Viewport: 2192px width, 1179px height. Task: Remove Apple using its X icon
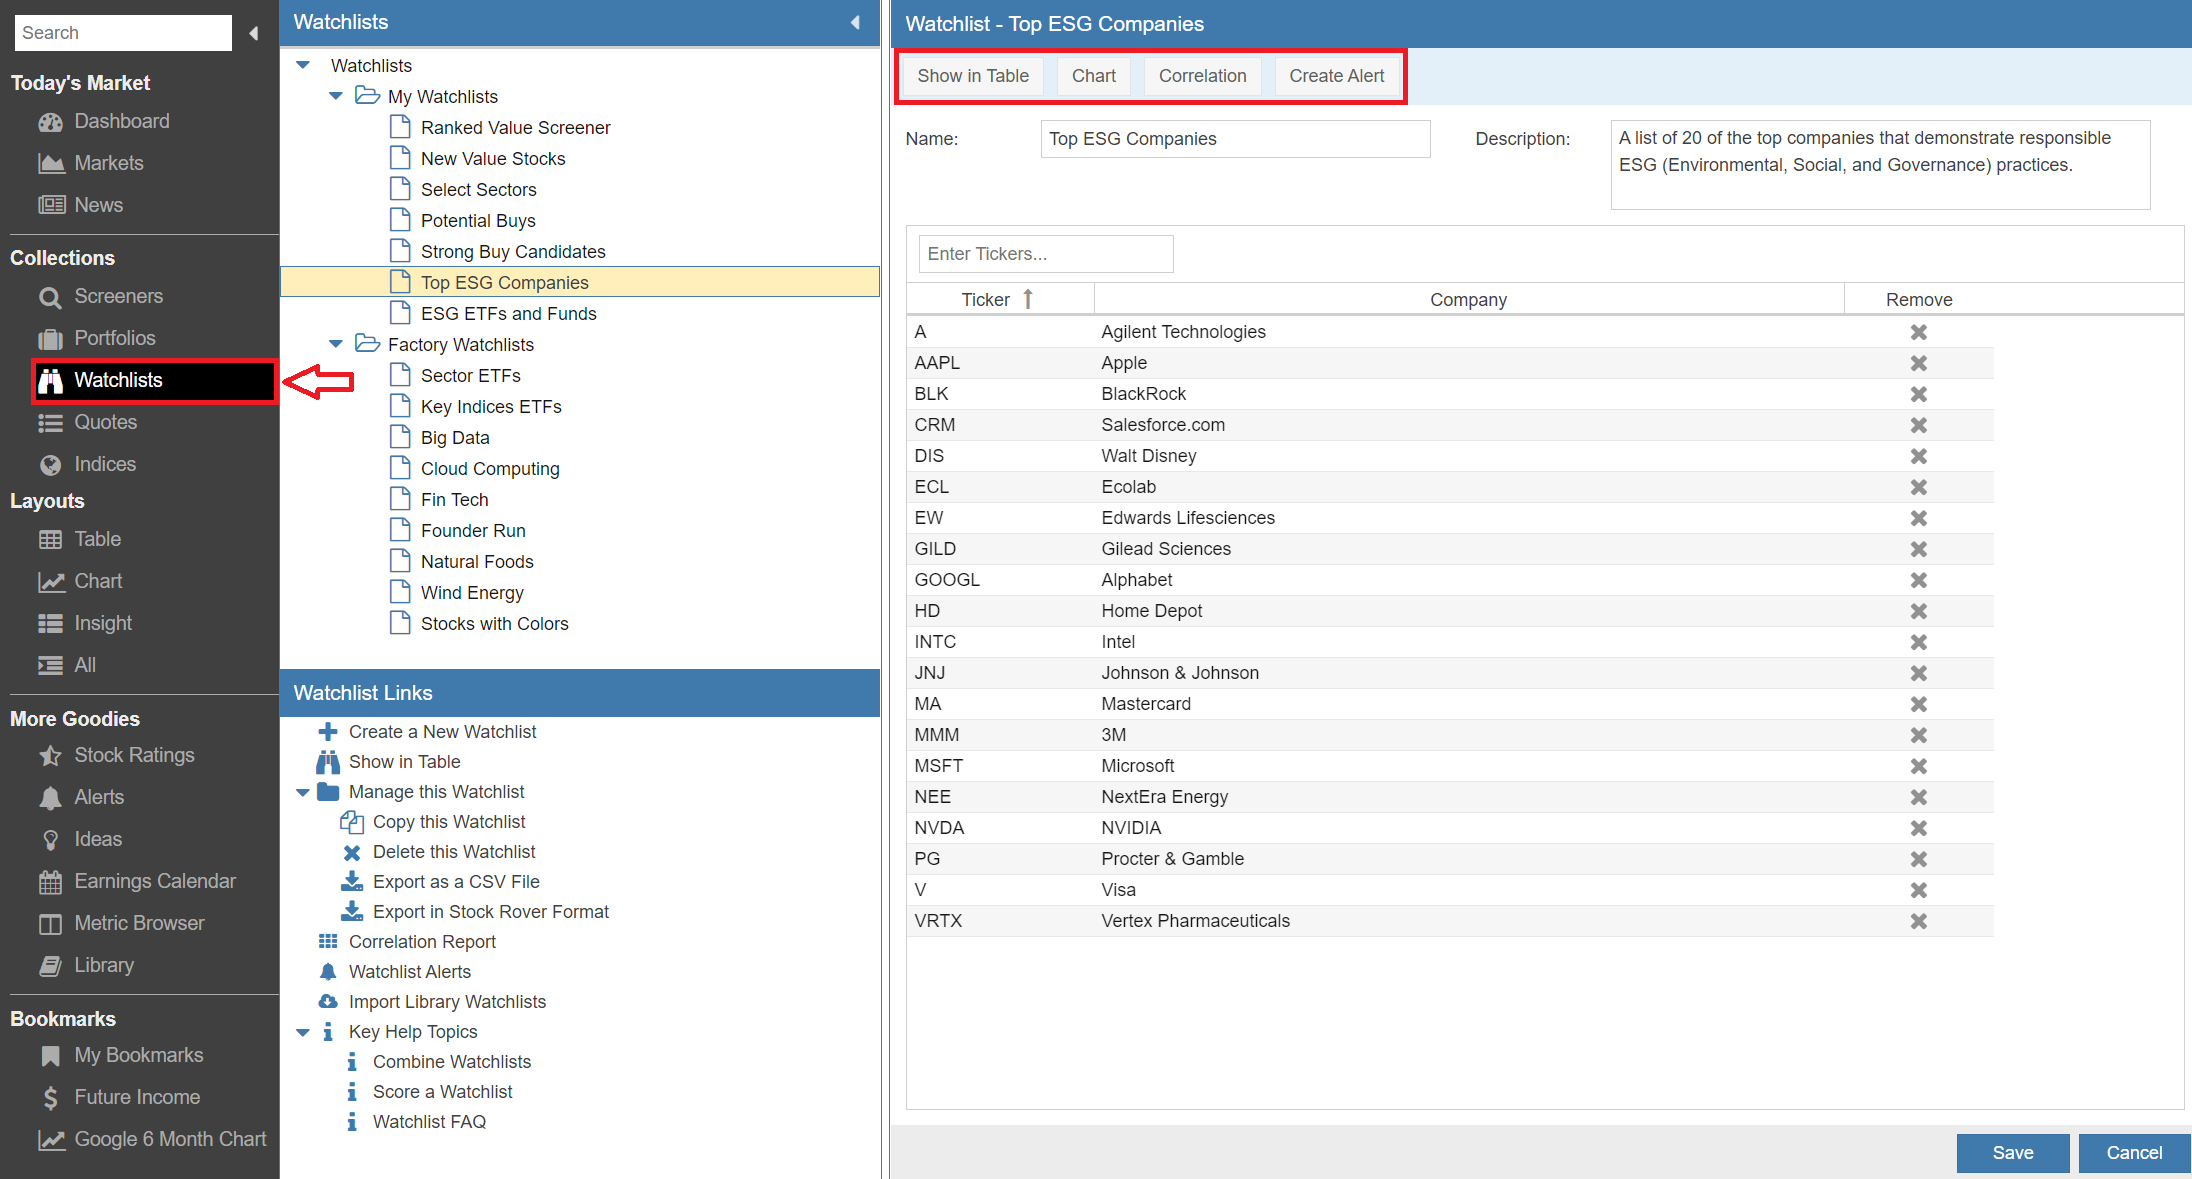tap(1918, 363)
